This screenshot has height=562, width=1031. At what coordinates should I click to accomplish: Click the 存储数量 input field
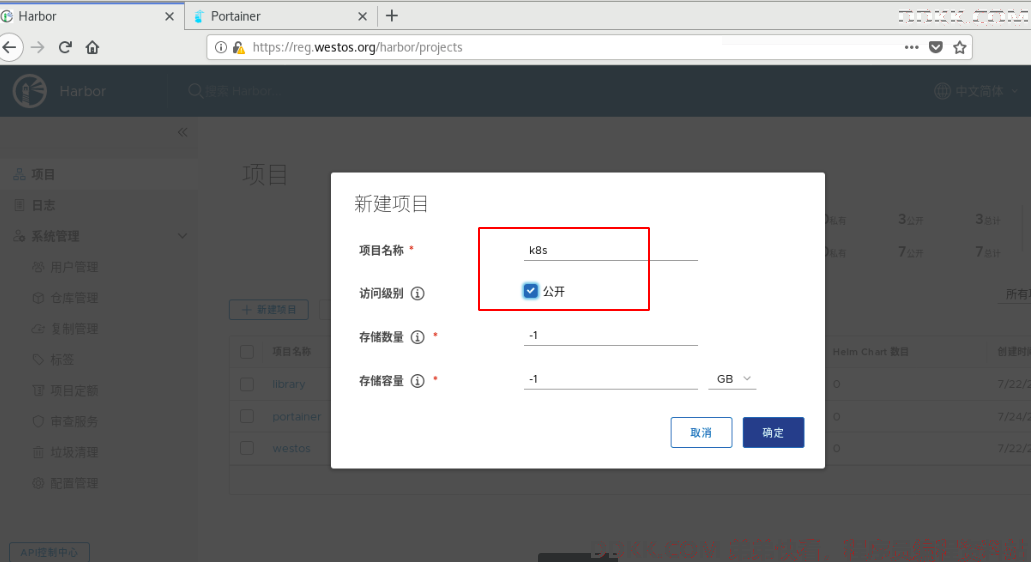click(610, 335)
